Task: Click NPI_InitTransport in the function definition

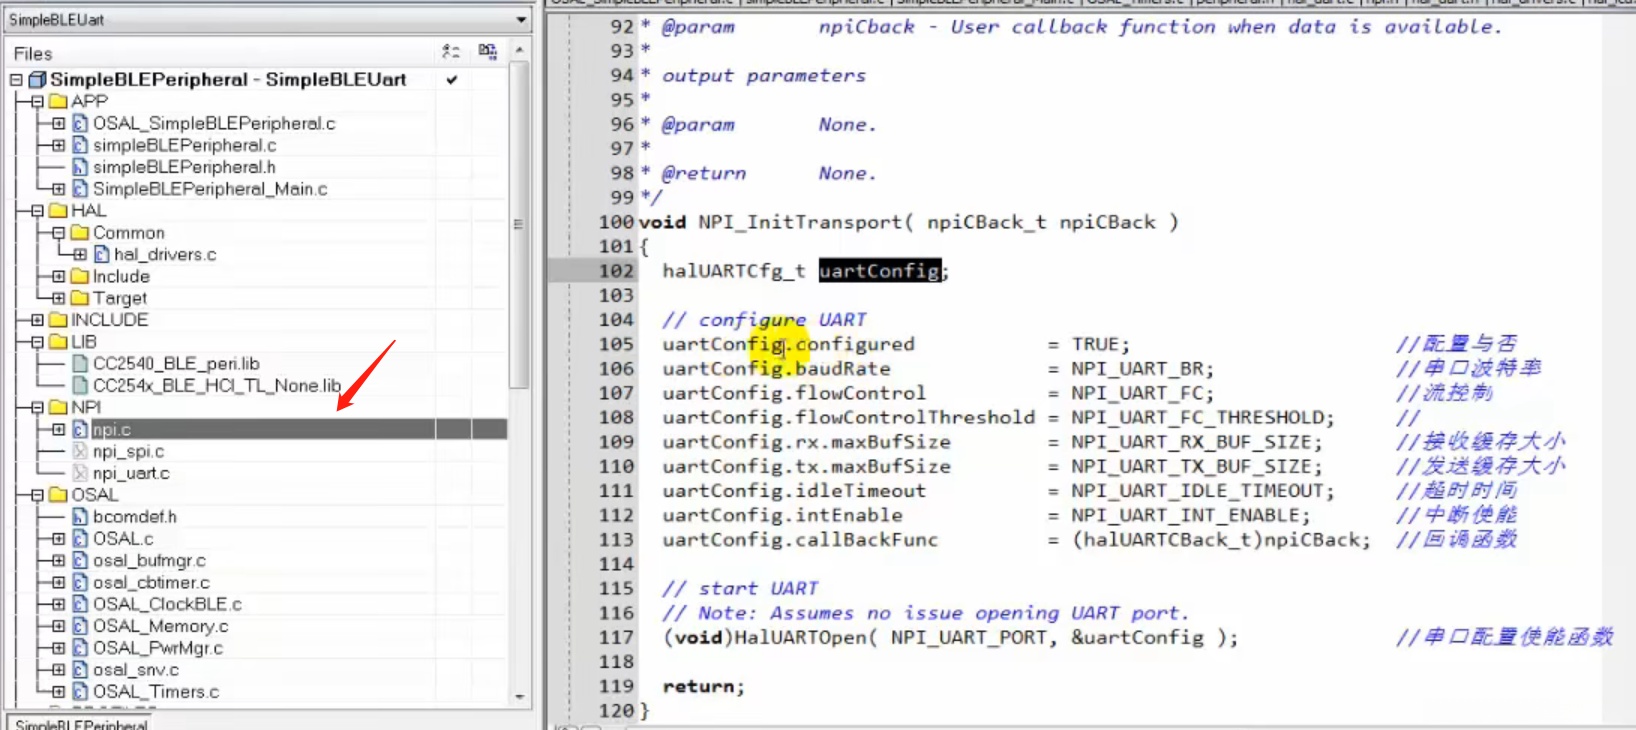Action: tap(800, 222)
